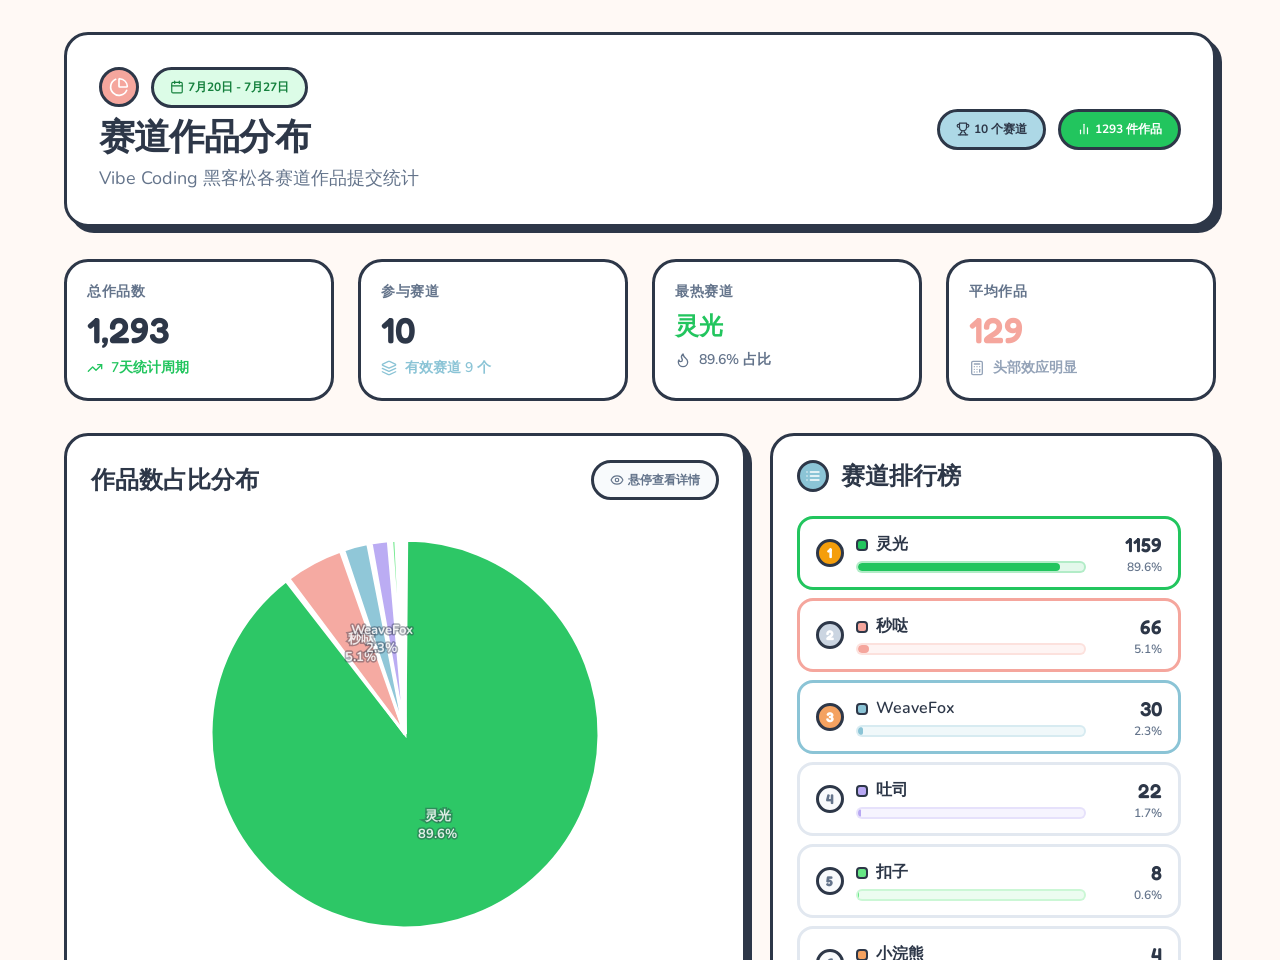Click the flame icon beside 89.6% 占比
The image size is (1280, 960).
point(683,360)
